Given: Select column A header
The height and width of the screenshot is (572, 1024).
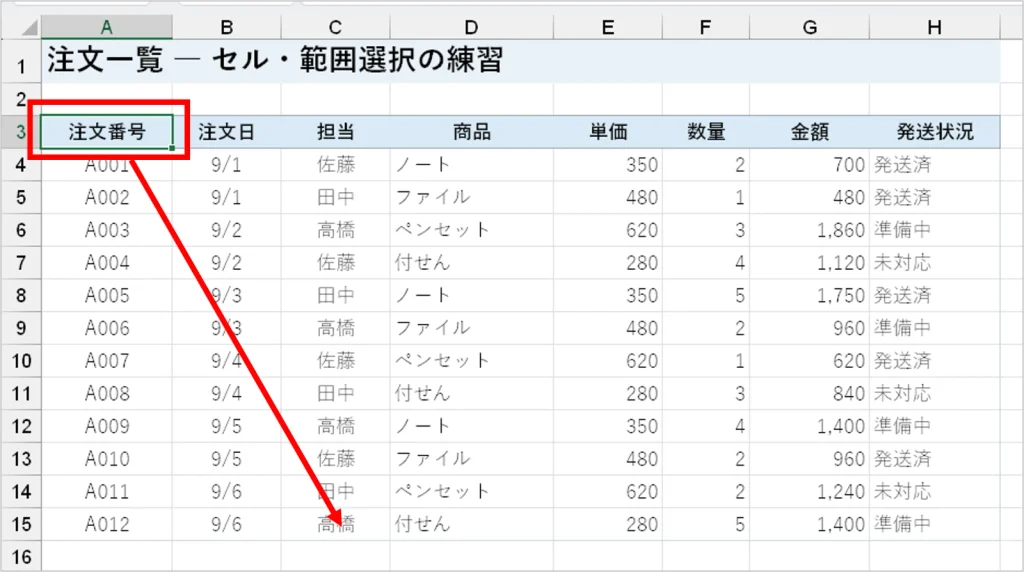Looking at the screenshot, I should pos(106,27).
